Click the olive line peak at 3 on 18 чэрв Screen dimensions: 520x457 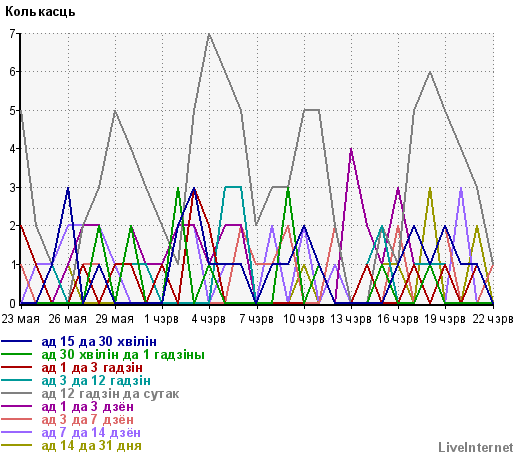coord(430,188)
